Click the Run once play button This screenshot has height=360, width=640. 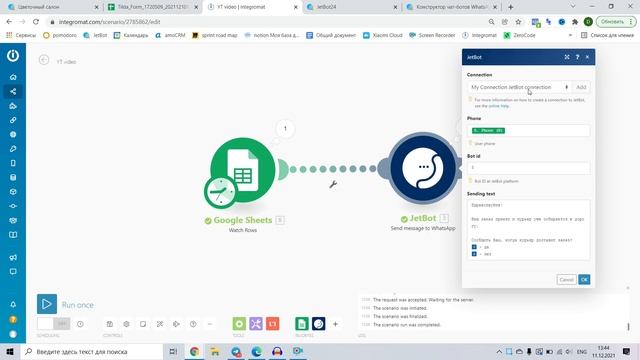[x=47, y=304]
